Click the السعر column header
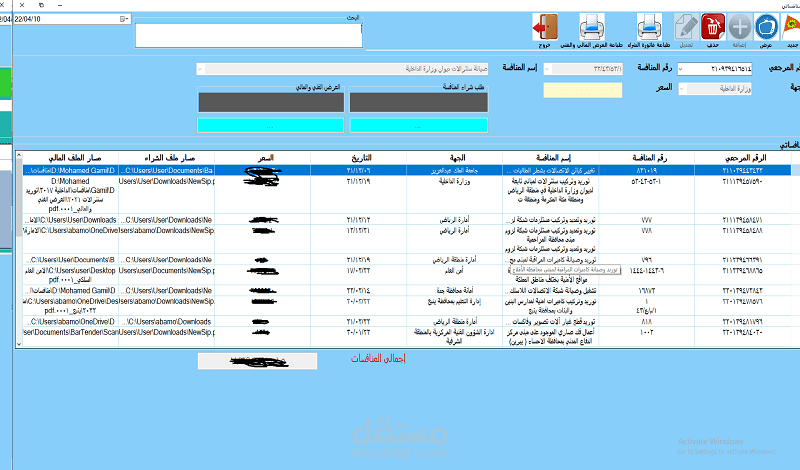The image size is (800, 470). coord(262,158)
